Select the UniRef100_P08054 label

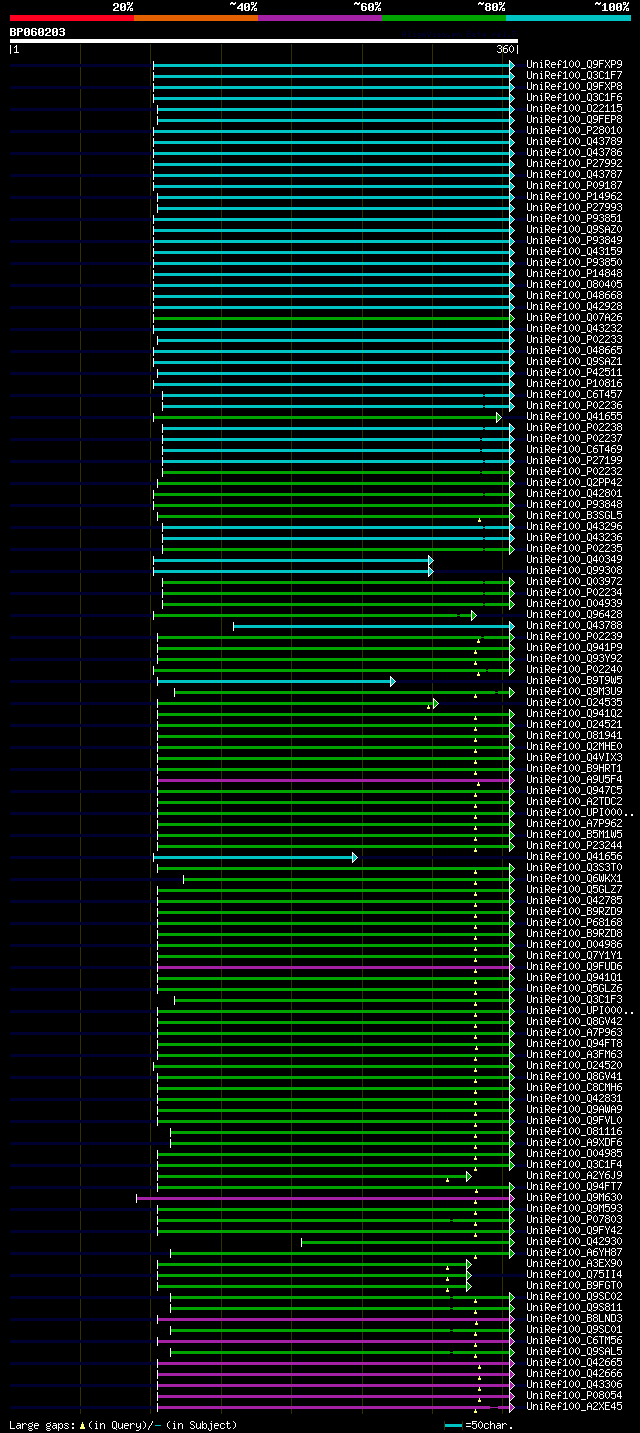click(x=575, y=1395)
